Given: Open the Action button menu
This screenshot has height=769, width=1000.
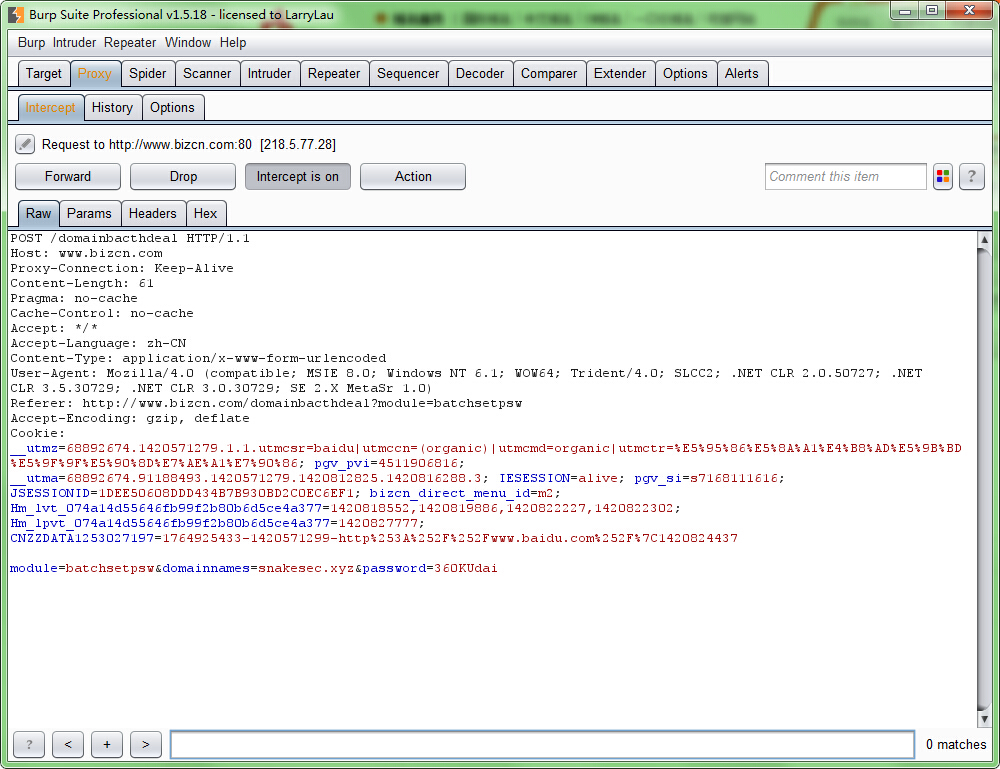Looking at the screenshot, I should point(413,177).
